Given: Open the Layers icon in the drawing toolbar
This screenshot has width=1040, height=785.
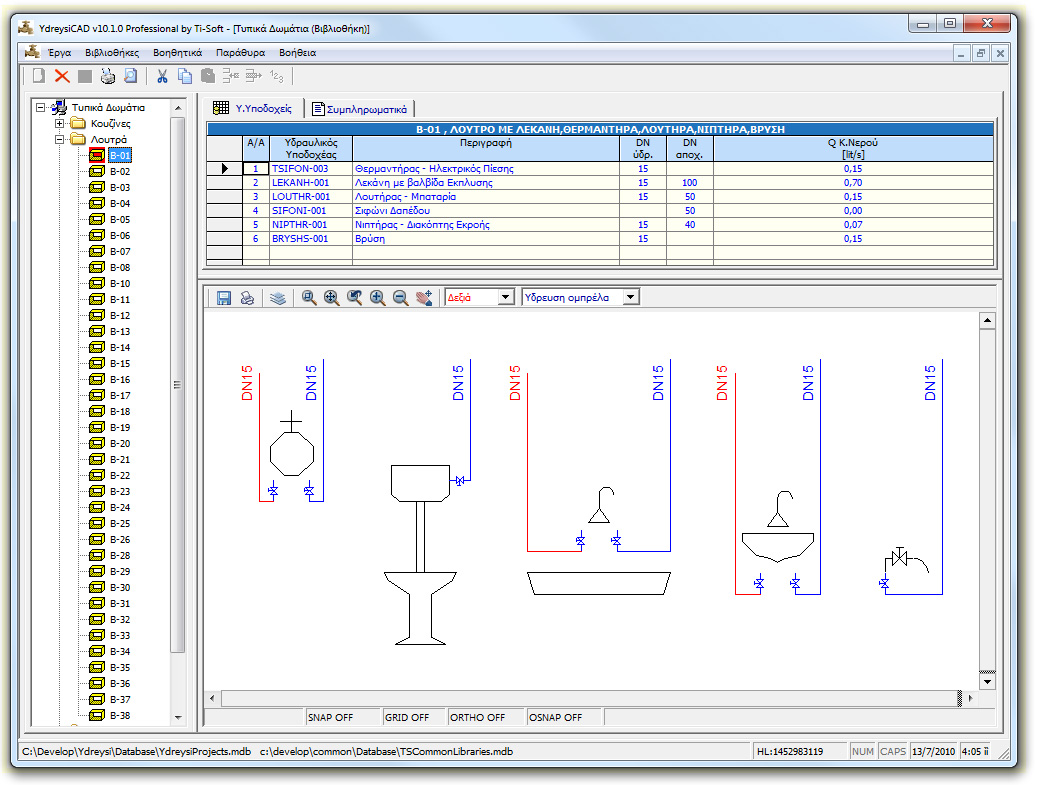Looking at the screenshot, I should (277, 297).
